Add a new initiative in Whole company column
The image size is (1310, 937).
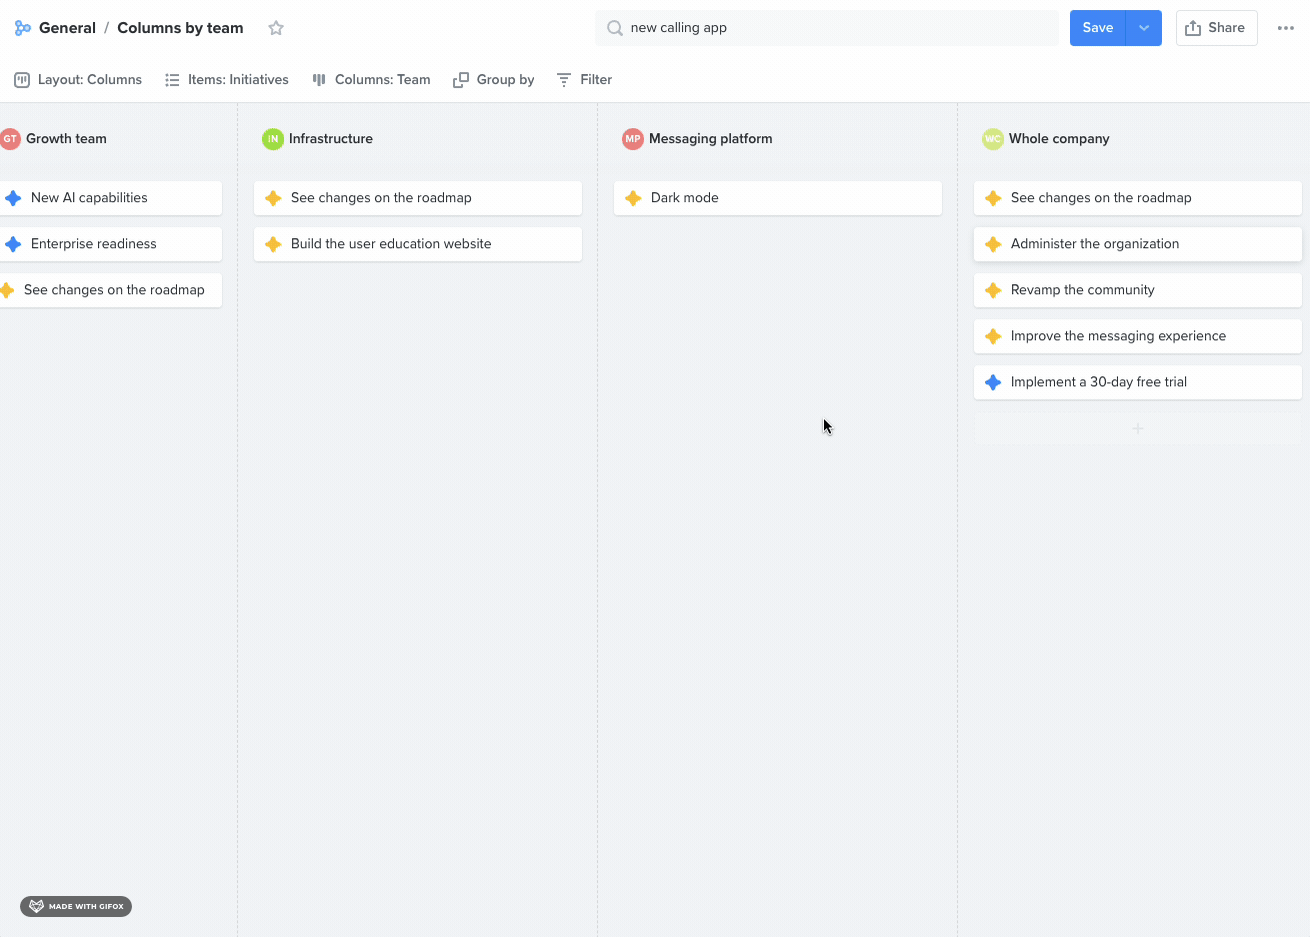click(1137, 428)
